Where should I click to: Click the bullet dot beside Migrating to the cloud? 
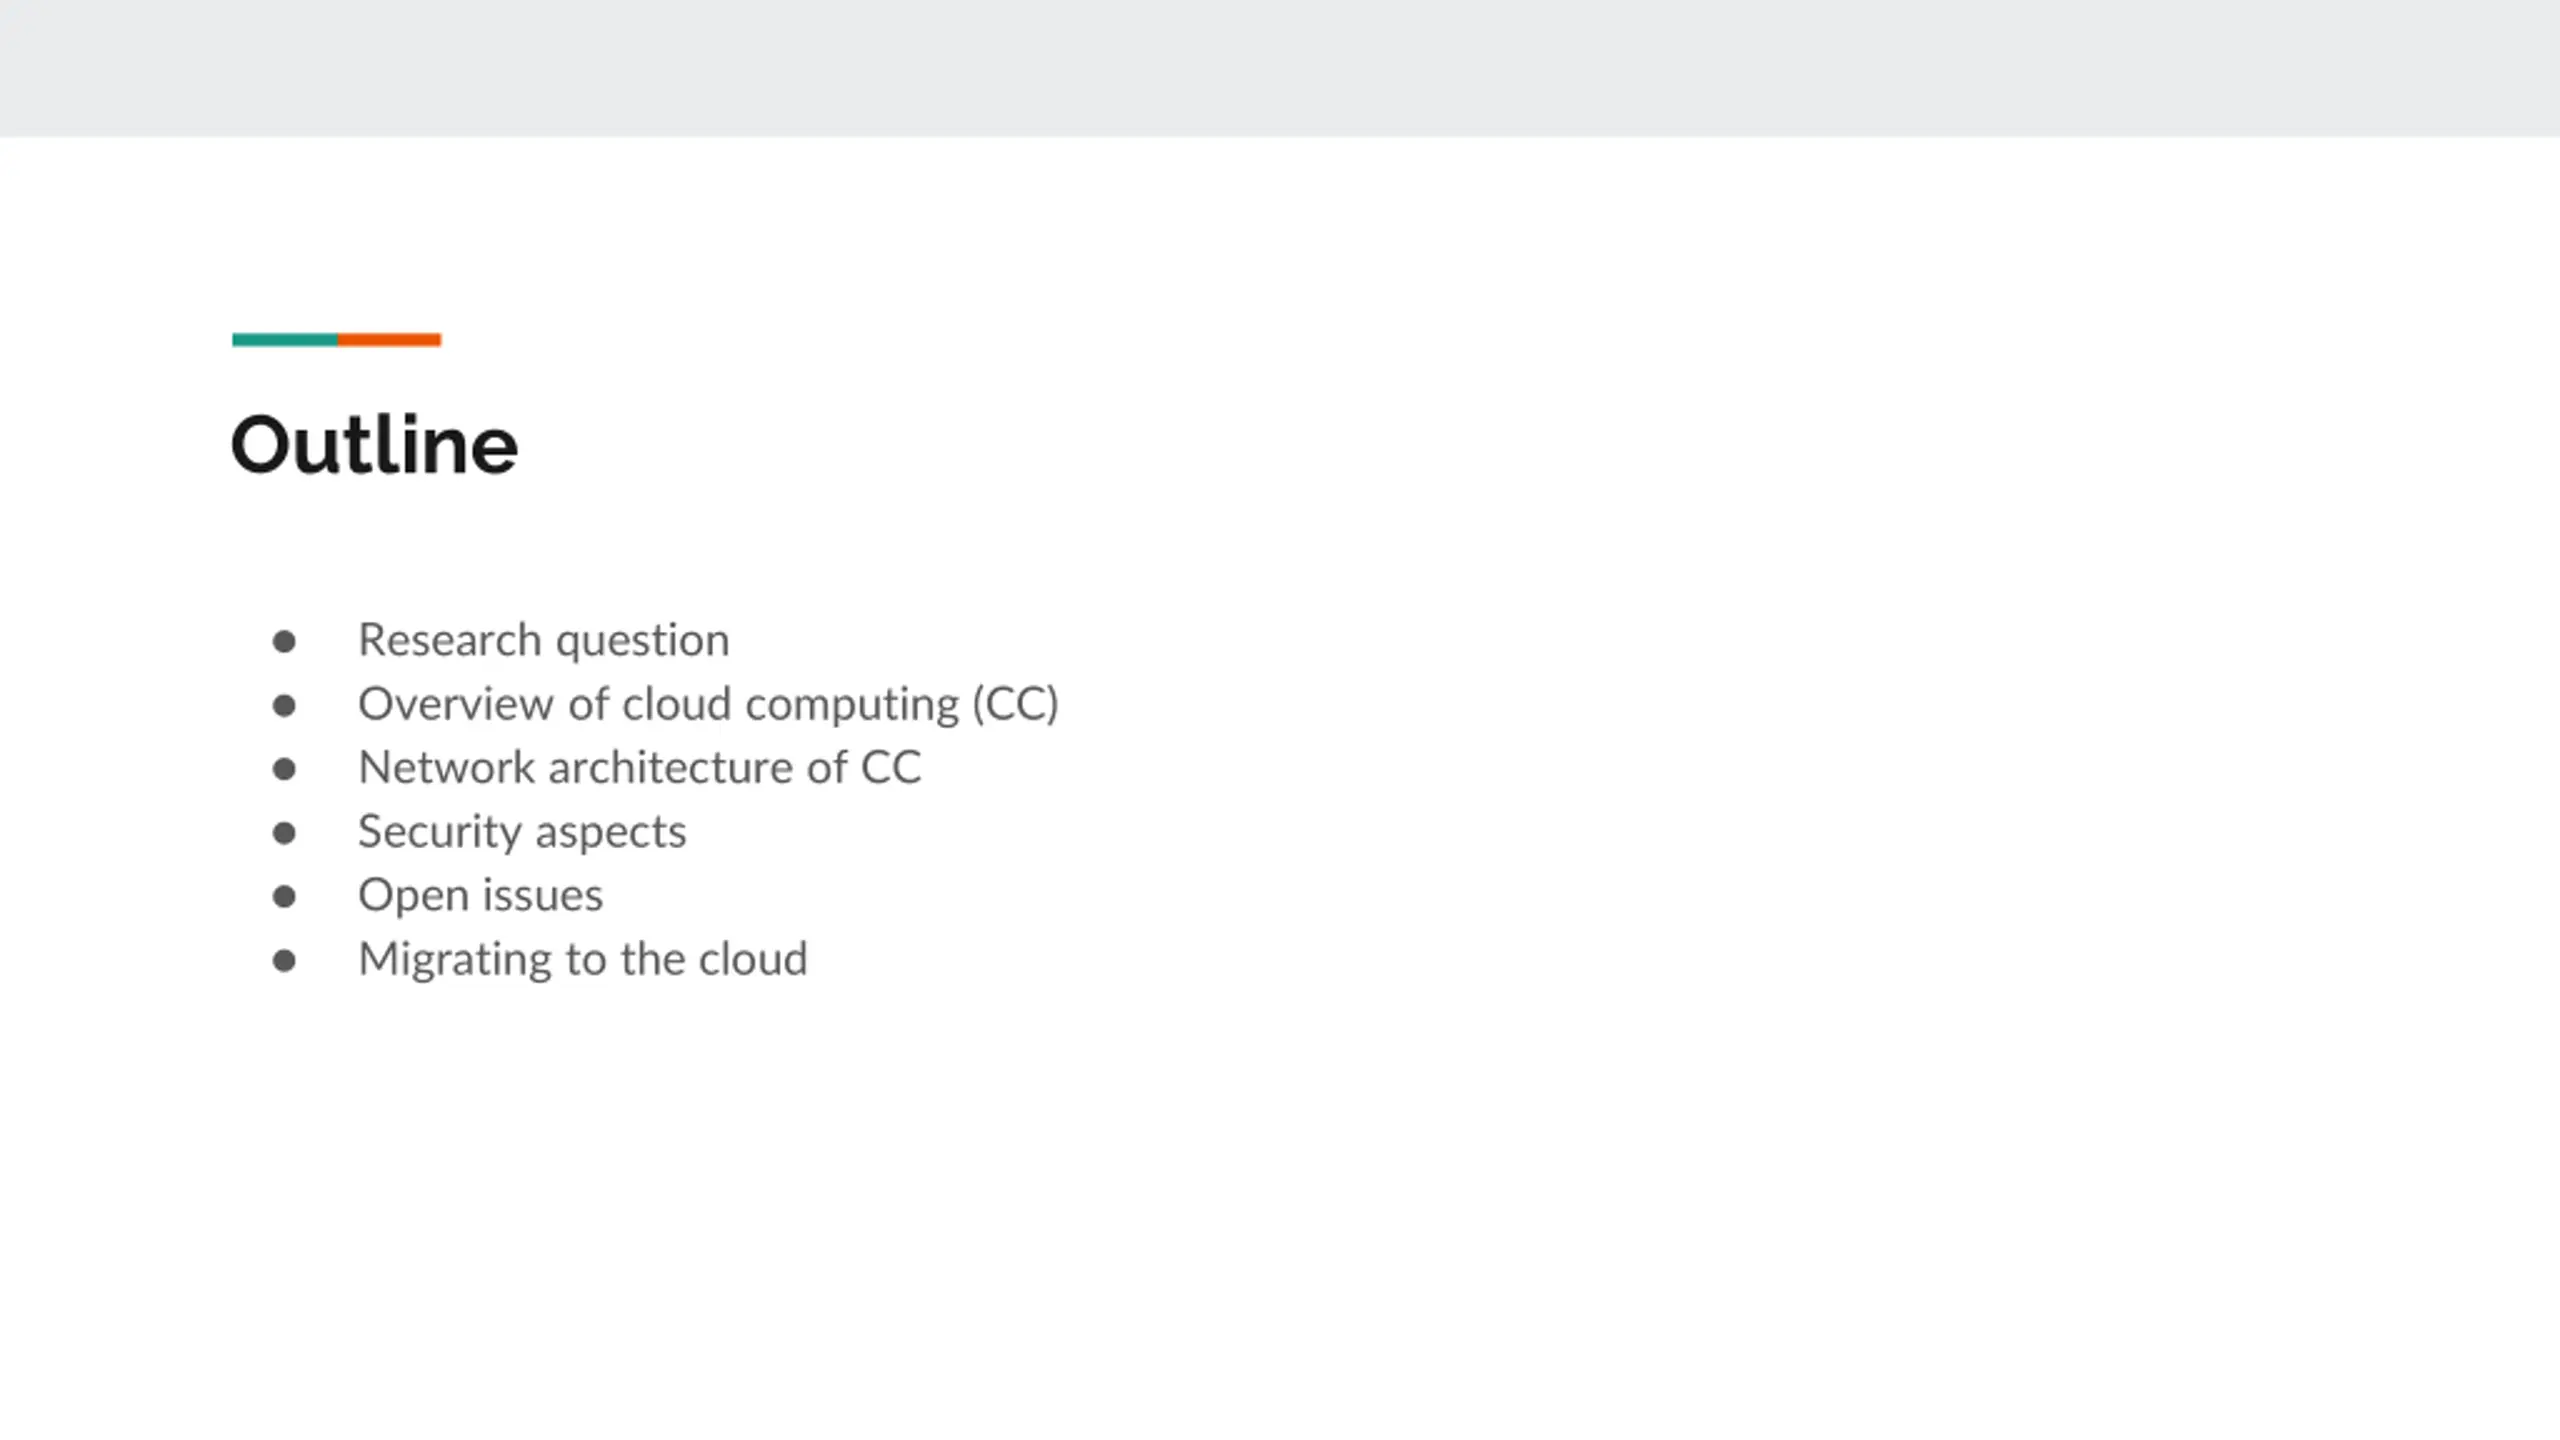coord(284,960)
